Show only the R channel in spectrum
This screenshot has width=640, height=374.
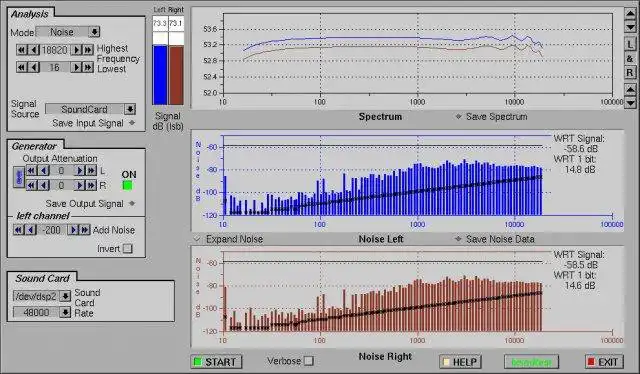pos(630,73)
